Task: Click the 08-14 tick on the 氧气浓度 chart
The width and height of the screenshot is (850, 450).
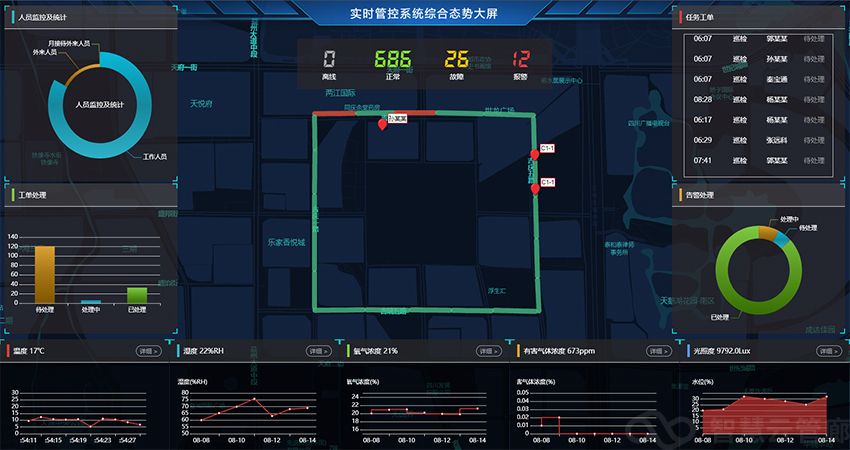Action: coord(478,440)
